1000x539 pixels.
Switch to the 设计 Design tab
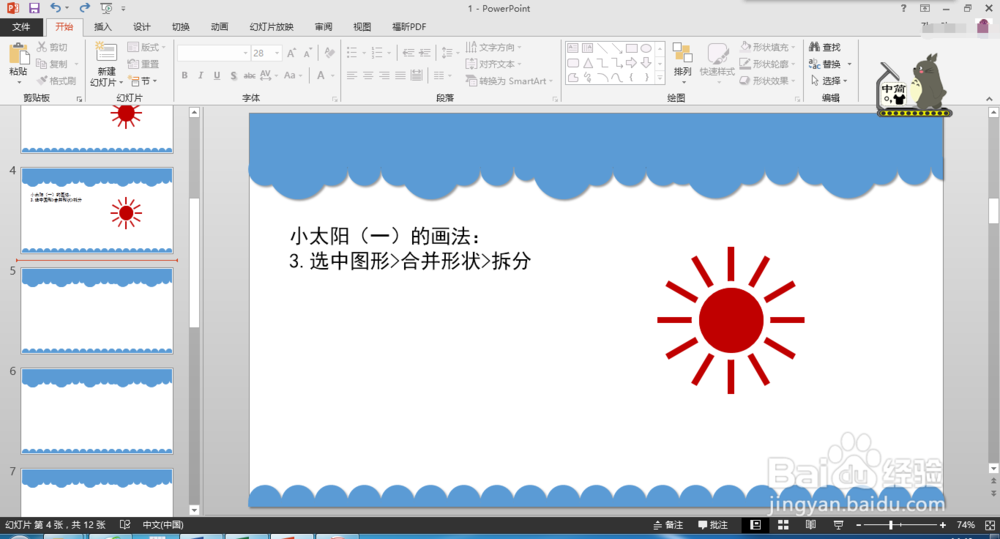coord(142,27)
